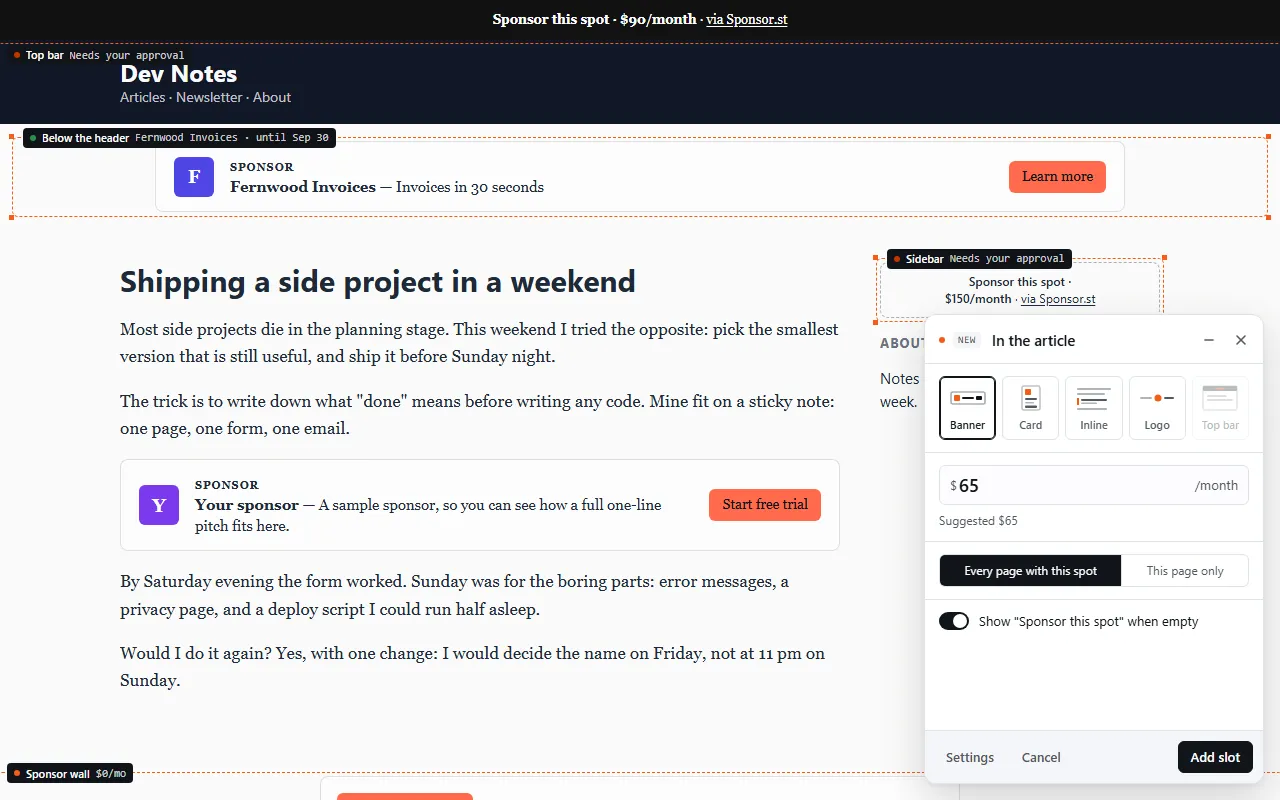The width and height of the screenshot is (1280, 800).
Task: Open the Articles nav link
Action: coord(143,97)
